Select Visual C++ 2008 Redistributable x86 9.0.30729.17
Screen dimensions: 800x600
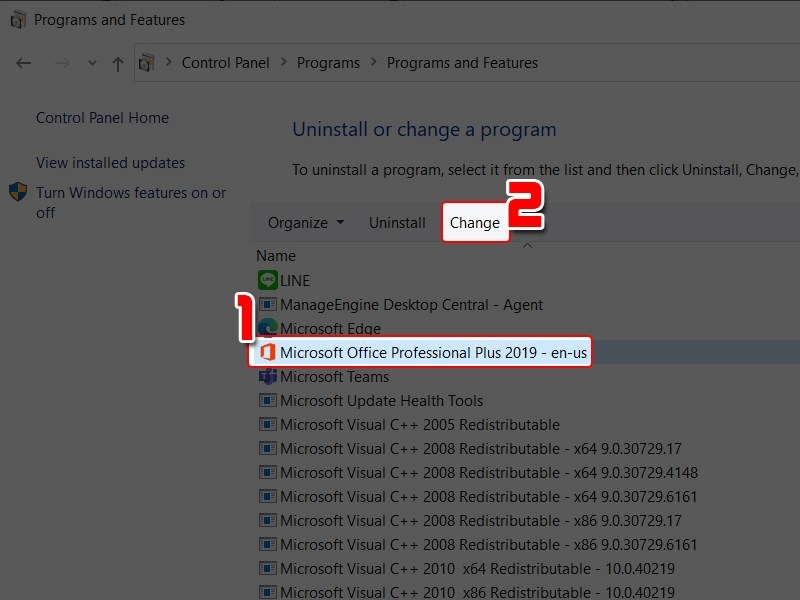[481, 520]
